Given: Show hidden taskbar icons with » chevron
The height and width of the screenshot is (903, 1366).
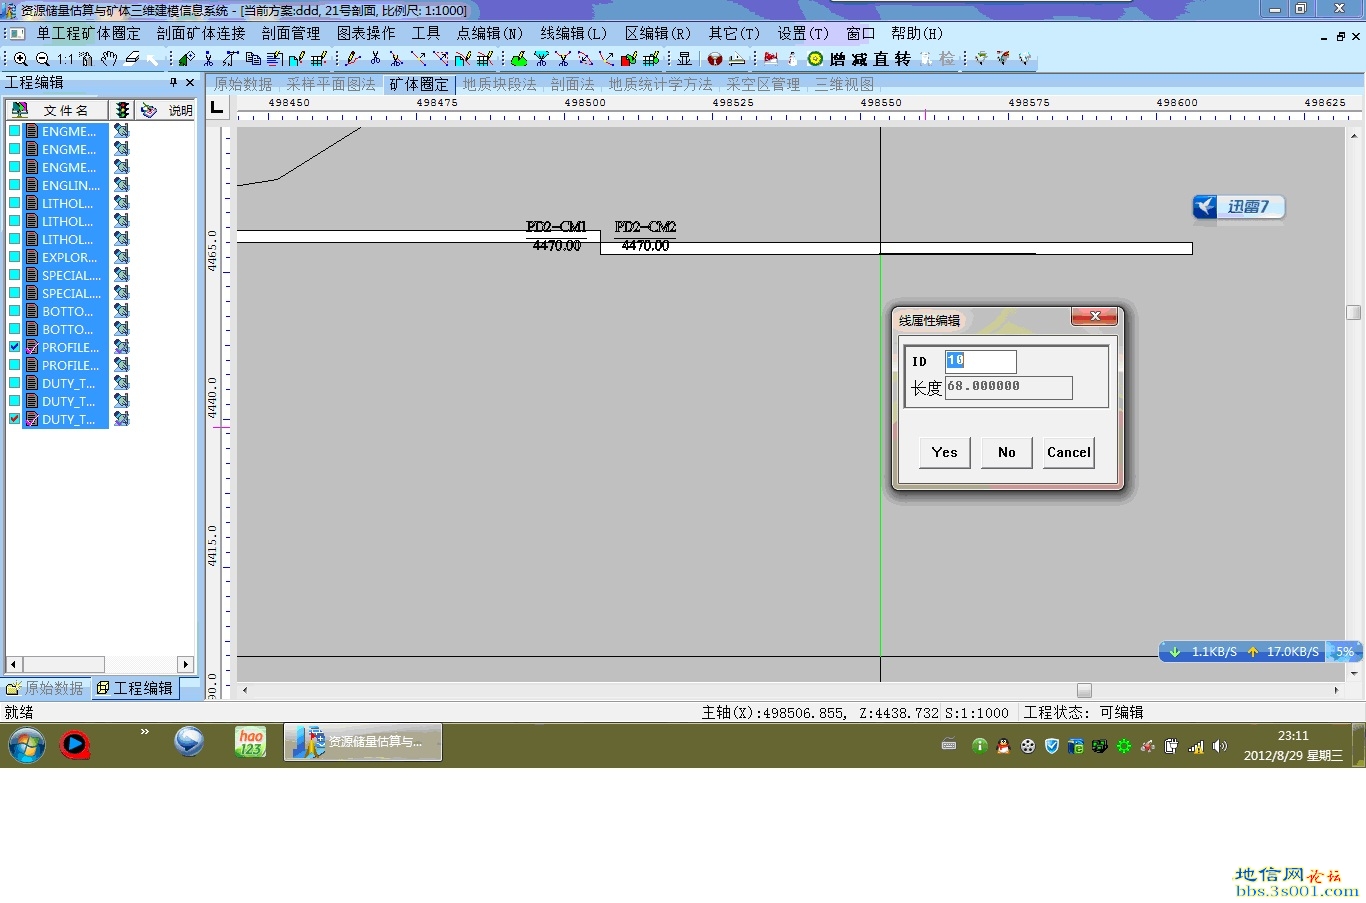Looking at the screenshot, I should 145,732.
